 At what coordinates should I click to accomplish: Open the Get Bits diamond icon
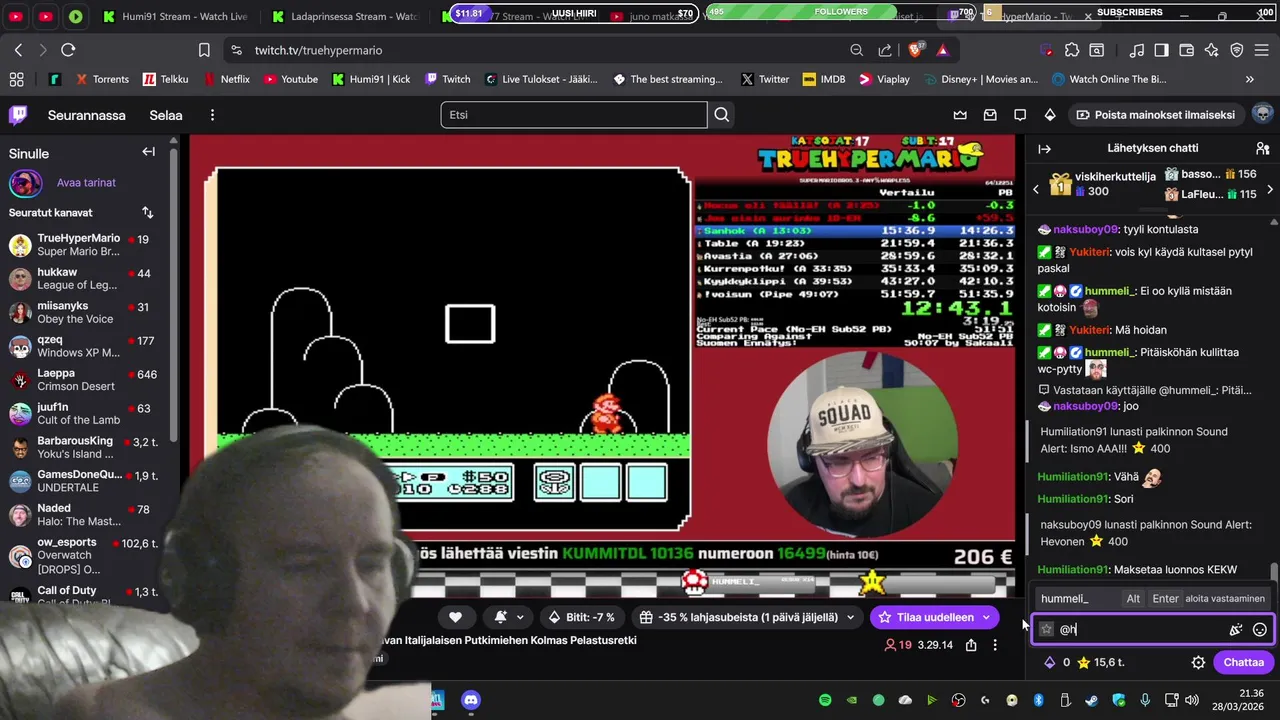(1050, 115)
